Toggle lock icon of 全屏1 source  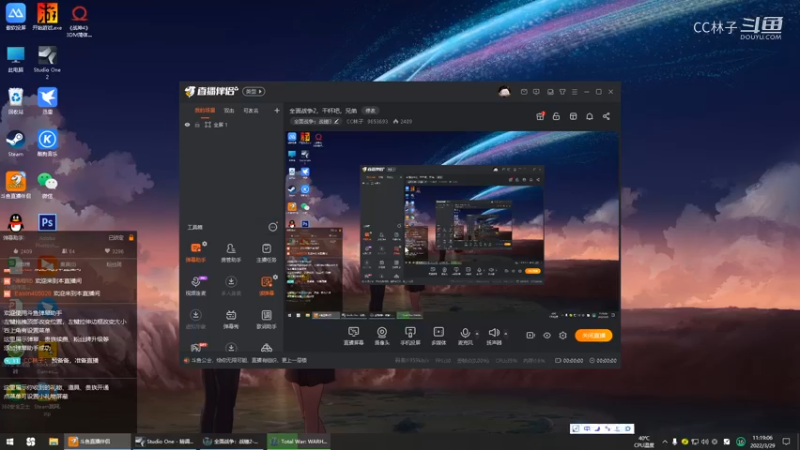point(197,124)
